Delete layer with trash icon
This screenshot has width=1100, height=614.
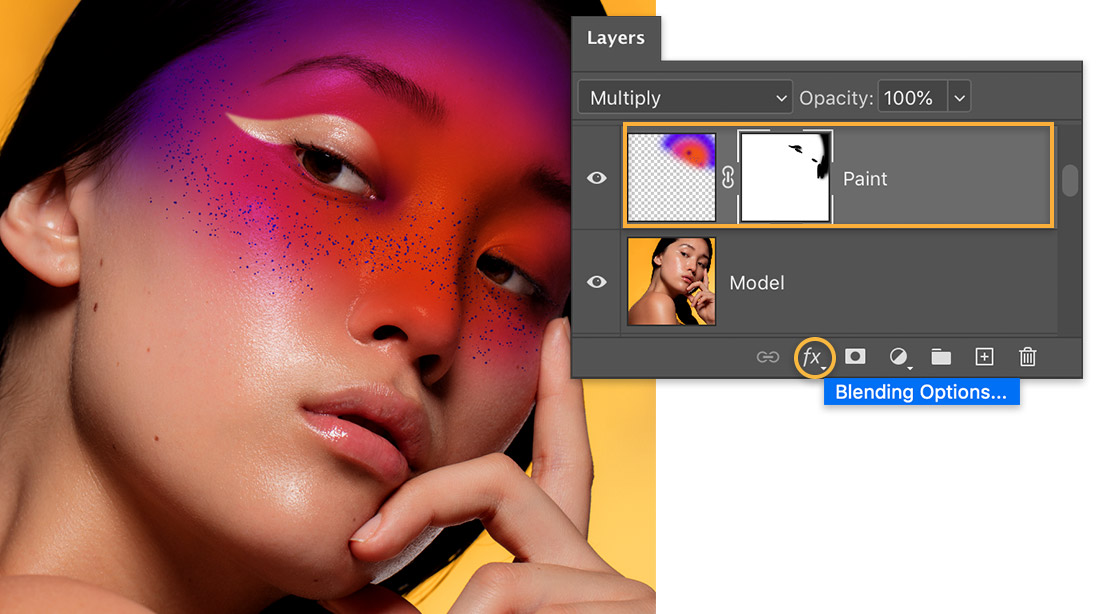tap(1027, 356)
